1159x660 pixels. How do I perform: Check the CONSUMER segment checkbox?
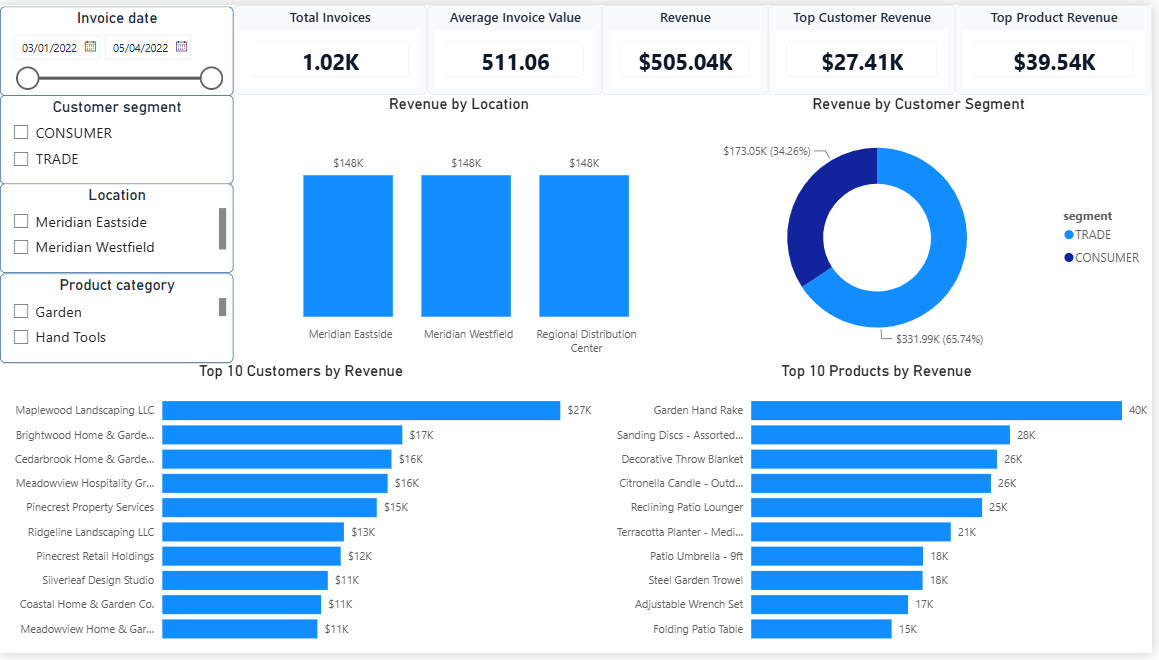click(21, 132)
